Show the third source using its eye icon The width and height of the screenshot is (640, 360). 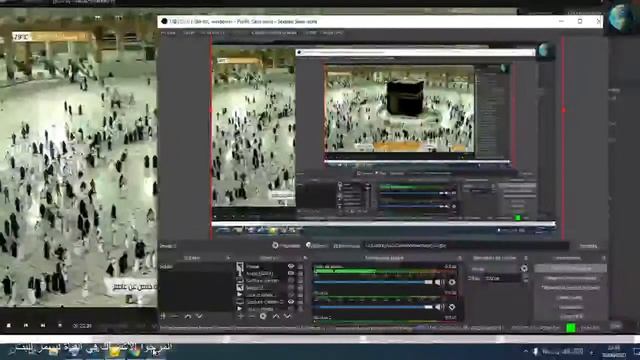coord(291,281)
